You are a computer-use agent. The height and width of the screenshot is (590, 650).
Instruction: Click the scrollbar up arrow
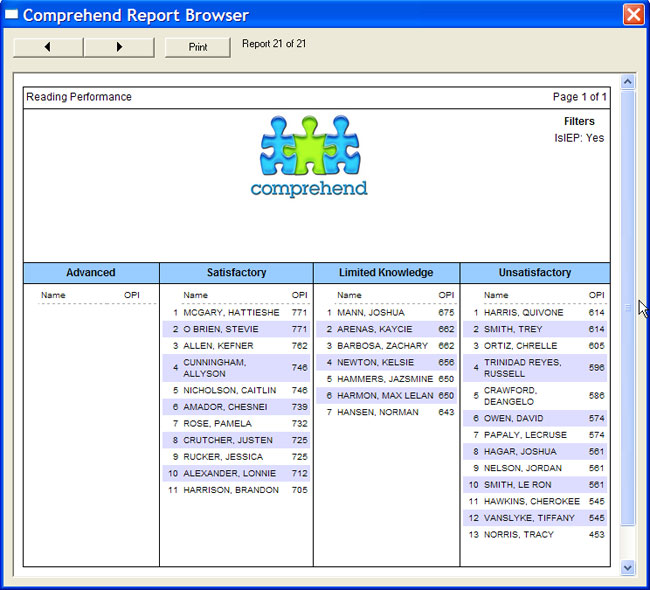pos(628,82)
